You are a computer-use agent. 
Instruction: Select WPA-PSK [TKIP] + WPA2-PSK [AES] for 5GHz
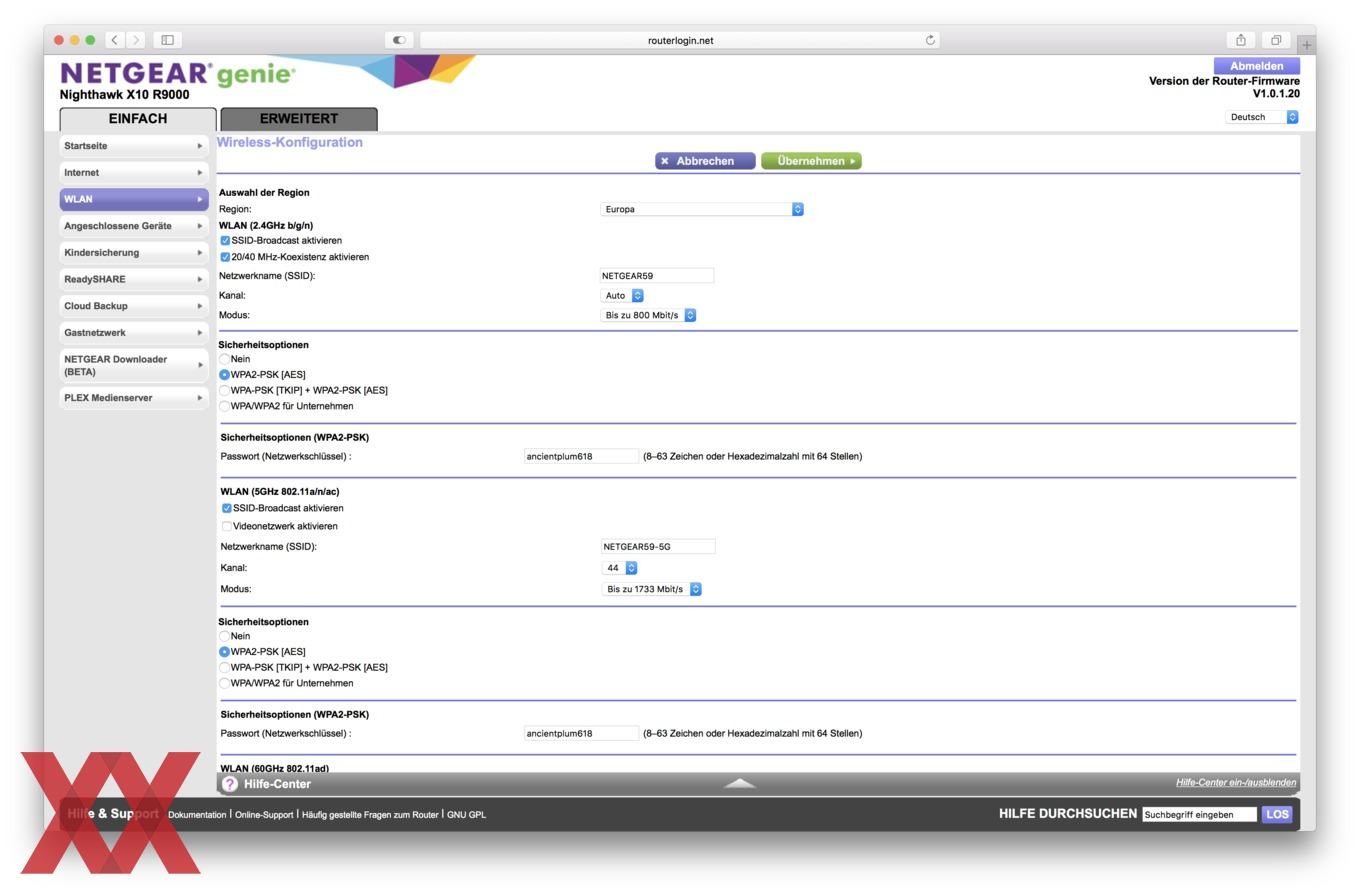pos(224,667)
